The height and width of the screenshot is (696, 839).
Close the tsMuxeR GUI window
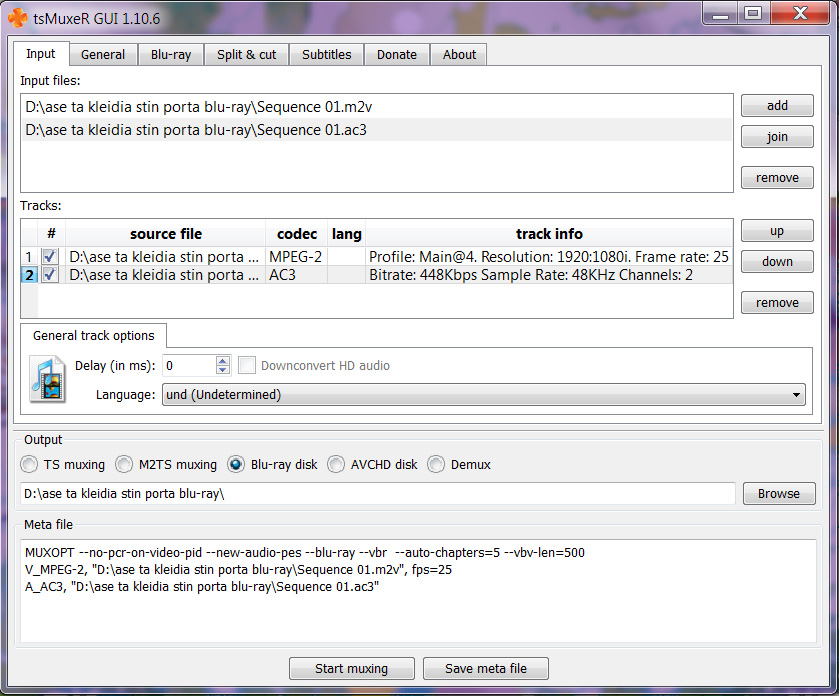coord(800,14)
